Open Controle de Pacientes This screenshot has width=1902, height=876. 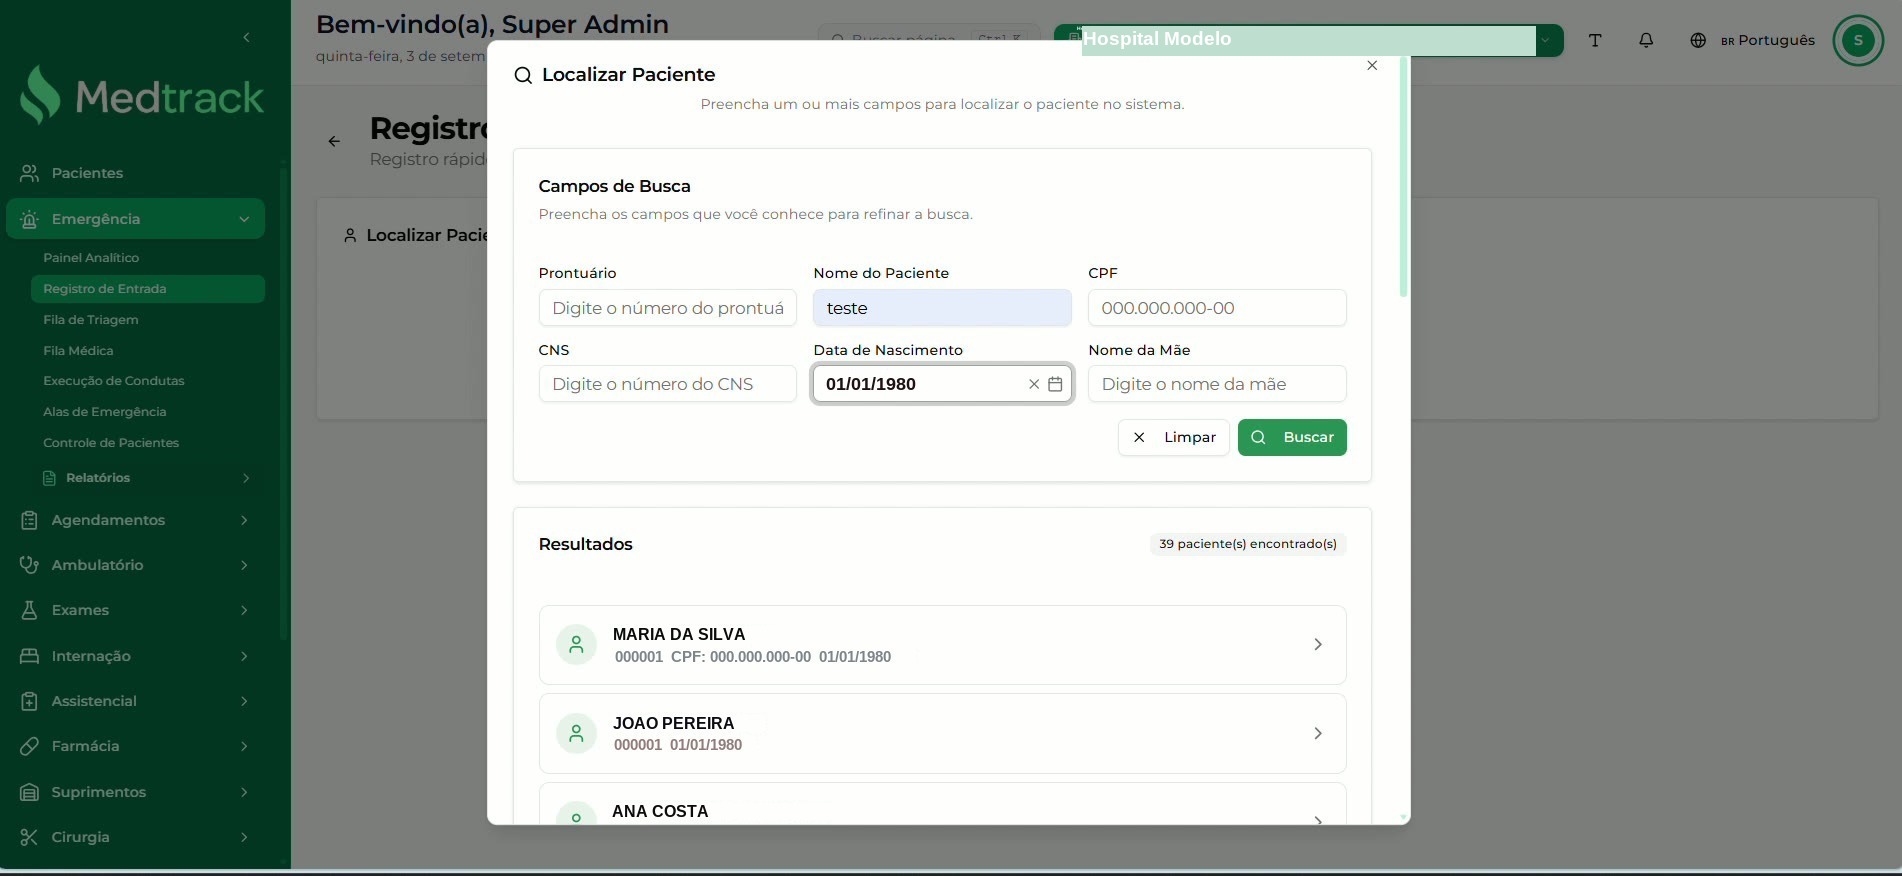pyautogui.click(x=111, y=443)
